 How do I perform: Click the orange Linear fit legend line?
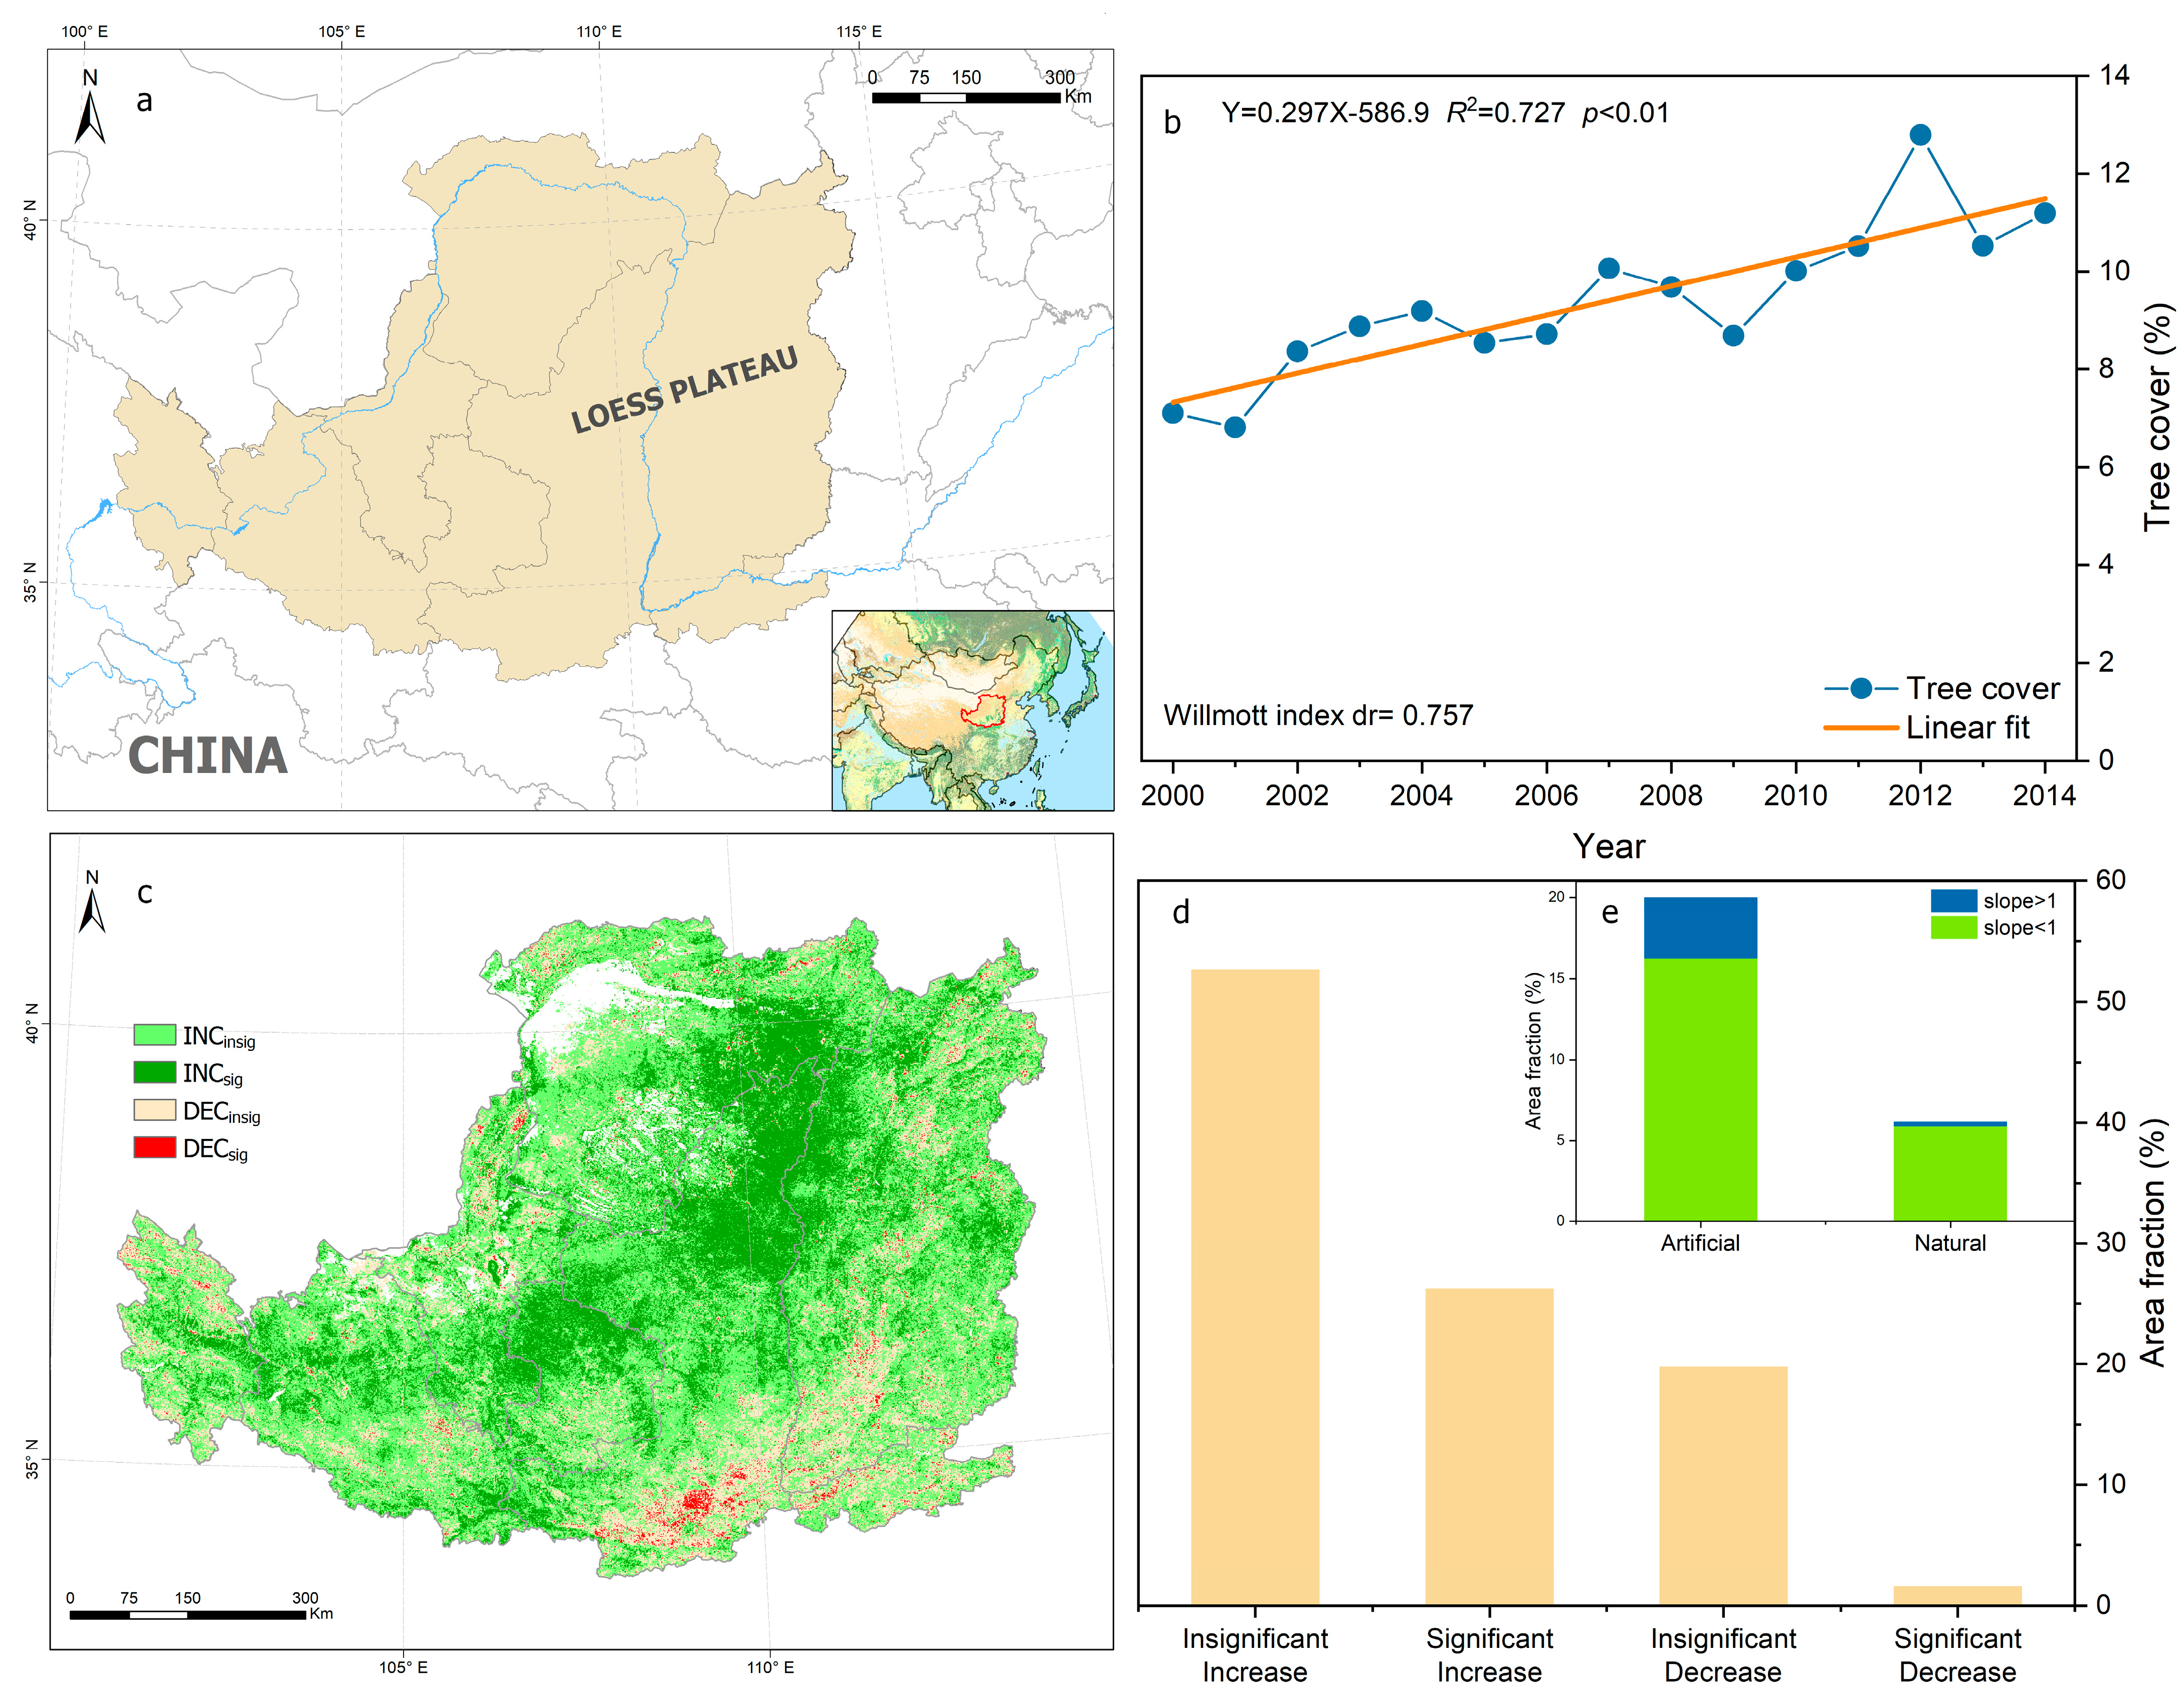pyautogui.click(x=1861, y=727)
